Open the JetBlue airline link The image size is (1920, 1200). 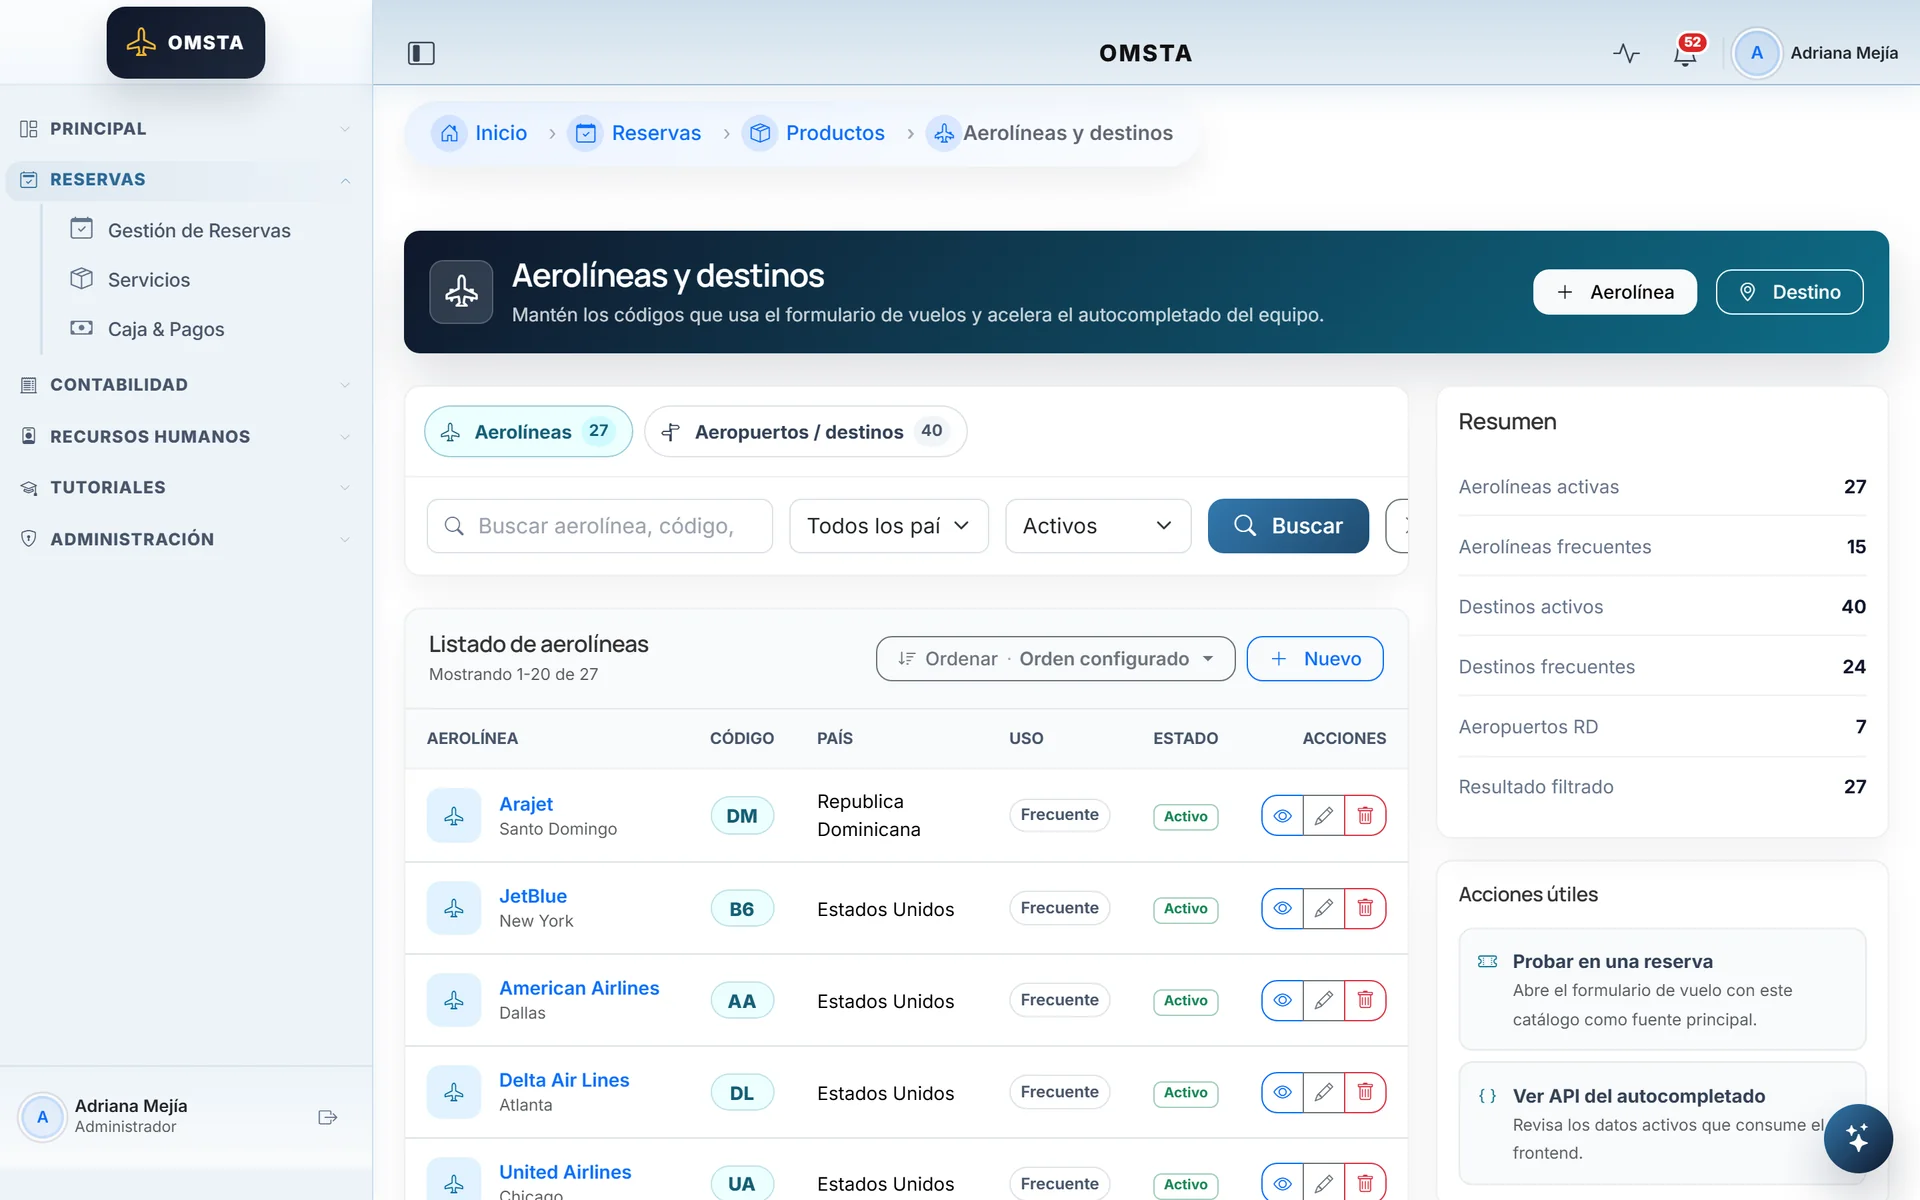click(533, 896)
